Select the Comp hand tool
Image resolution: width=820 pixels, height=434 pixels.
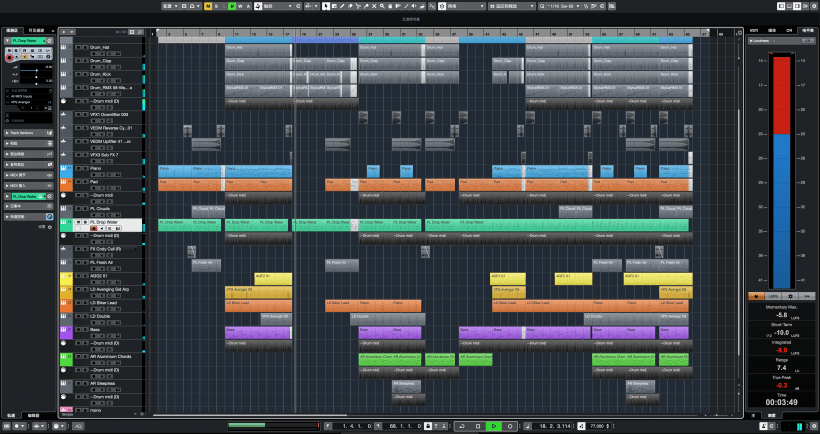click(x=390, y=6)
